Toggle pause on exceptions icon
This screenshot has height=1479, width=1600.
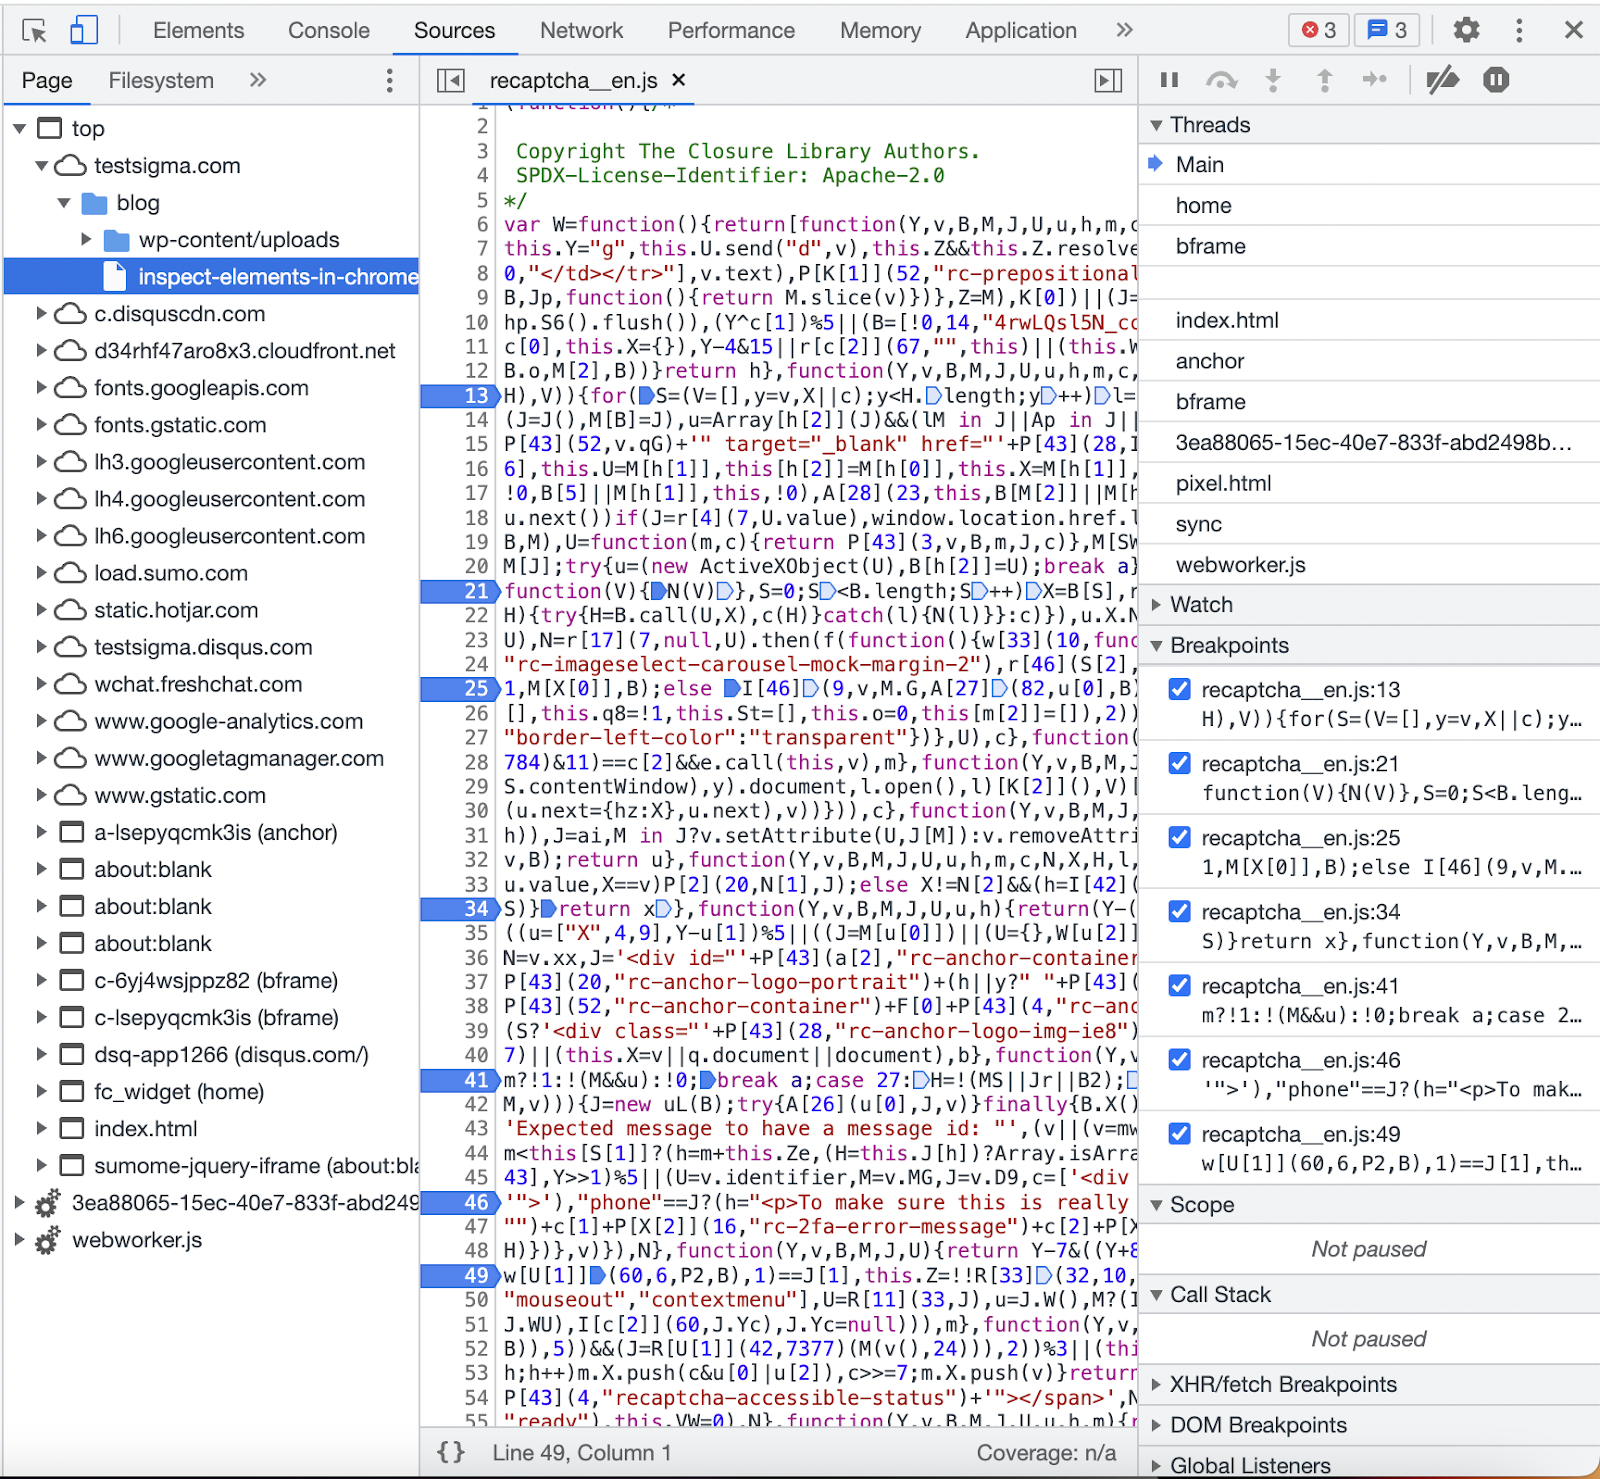1496,80
